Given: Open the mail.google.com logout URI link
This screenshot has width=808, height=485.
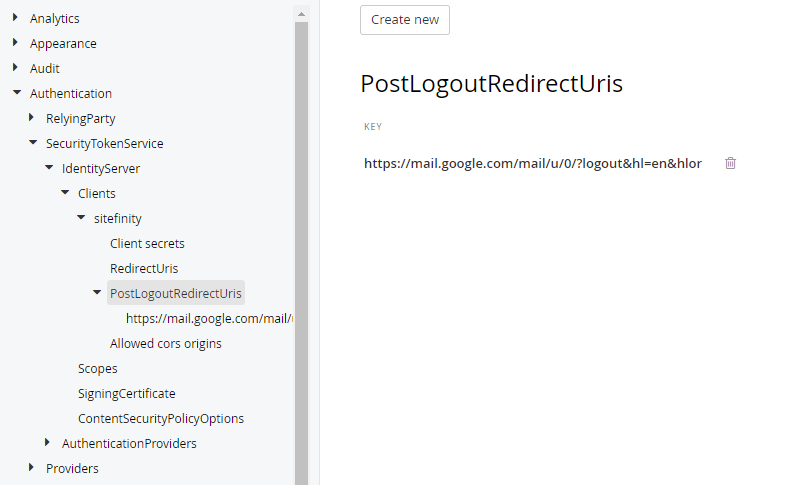Looking at the screenshot, I should (x=533, y=163).
